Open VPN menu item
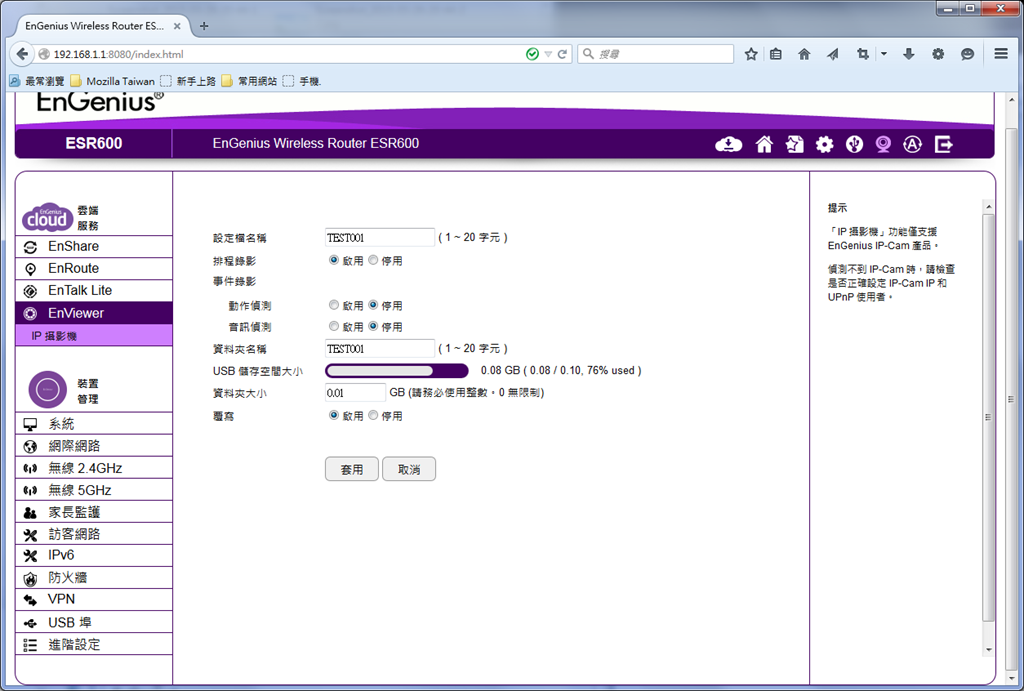Image resolution: width=1024 pixels, height=691 pixels. (x=93, y=600)
